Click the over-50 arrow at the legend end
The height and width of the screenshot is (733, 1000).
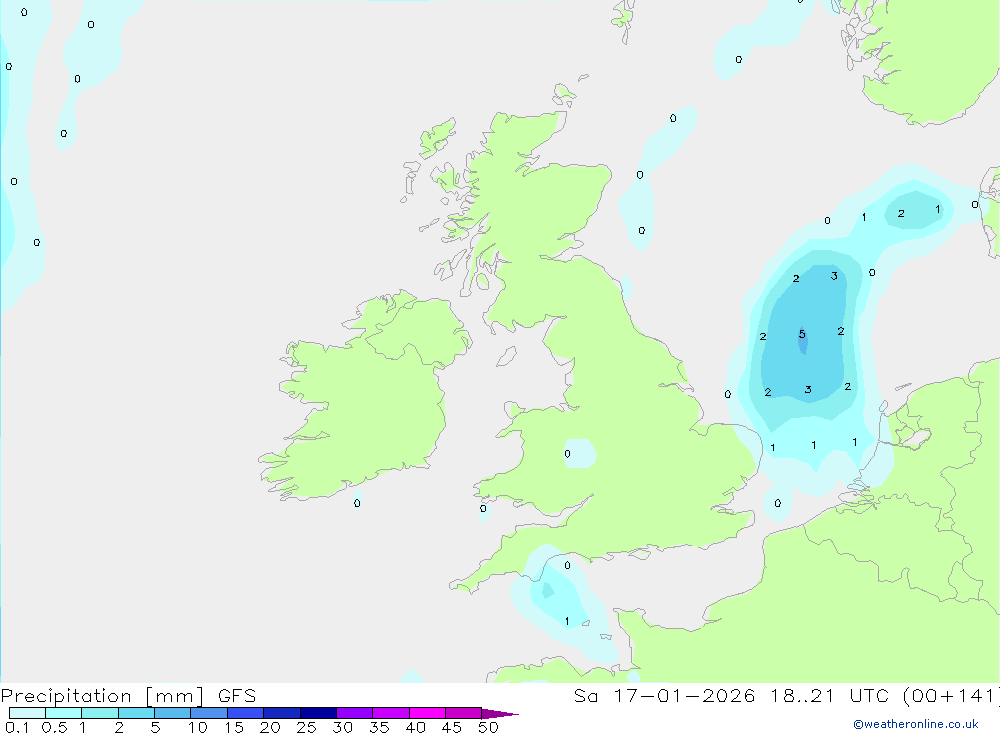(x=500, y=714)
